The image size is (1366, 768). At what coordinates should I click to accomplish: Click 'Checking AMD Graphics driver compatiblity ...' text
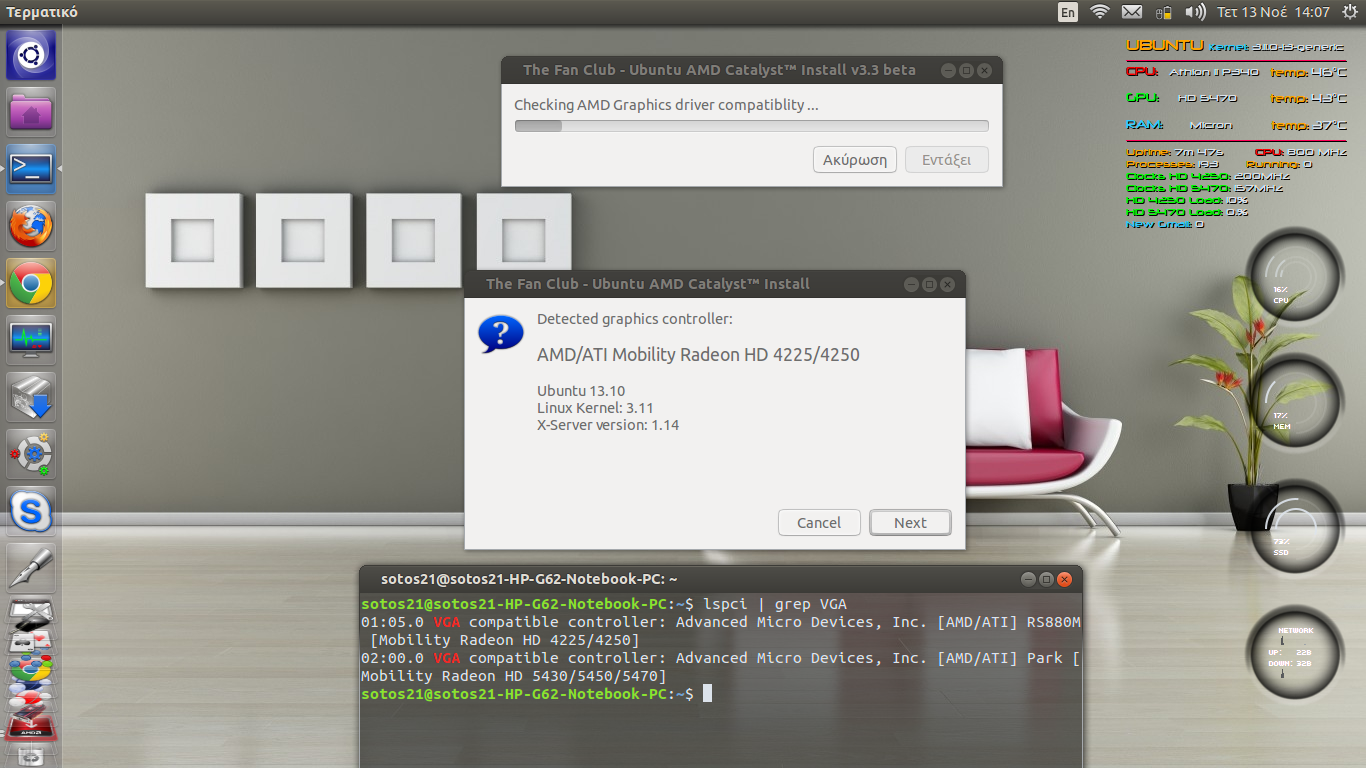666,104
